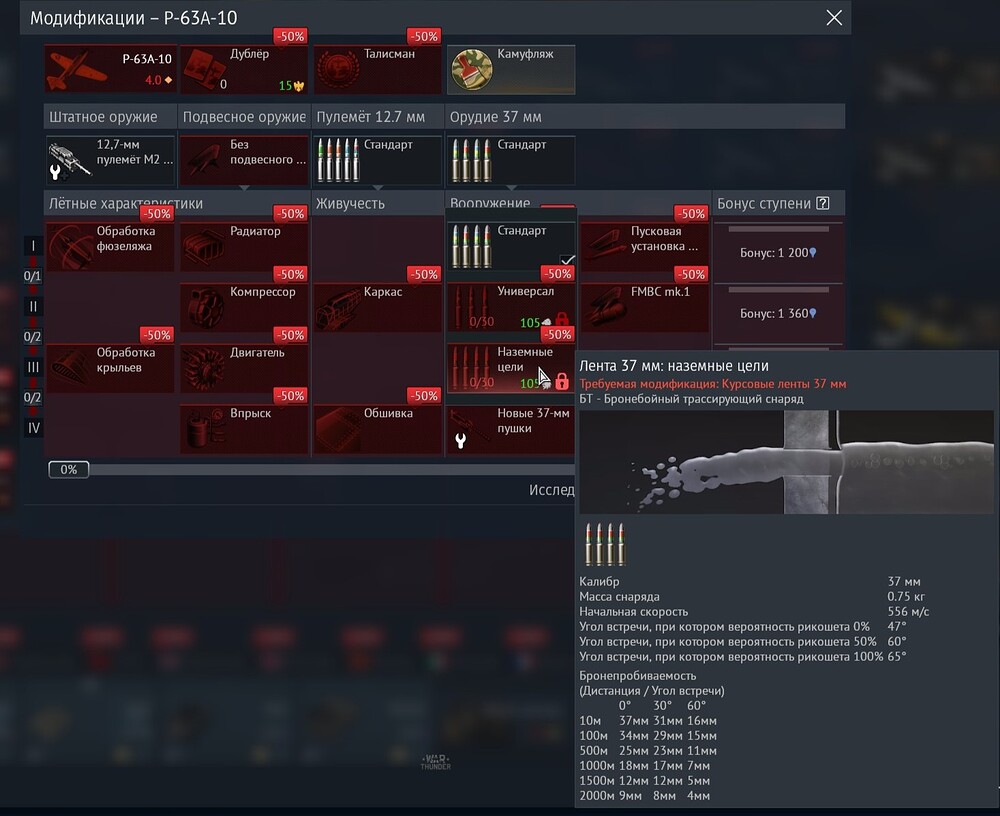
Task: Open the Дублёр backup vehicle slot
Action: pos(244,69)
